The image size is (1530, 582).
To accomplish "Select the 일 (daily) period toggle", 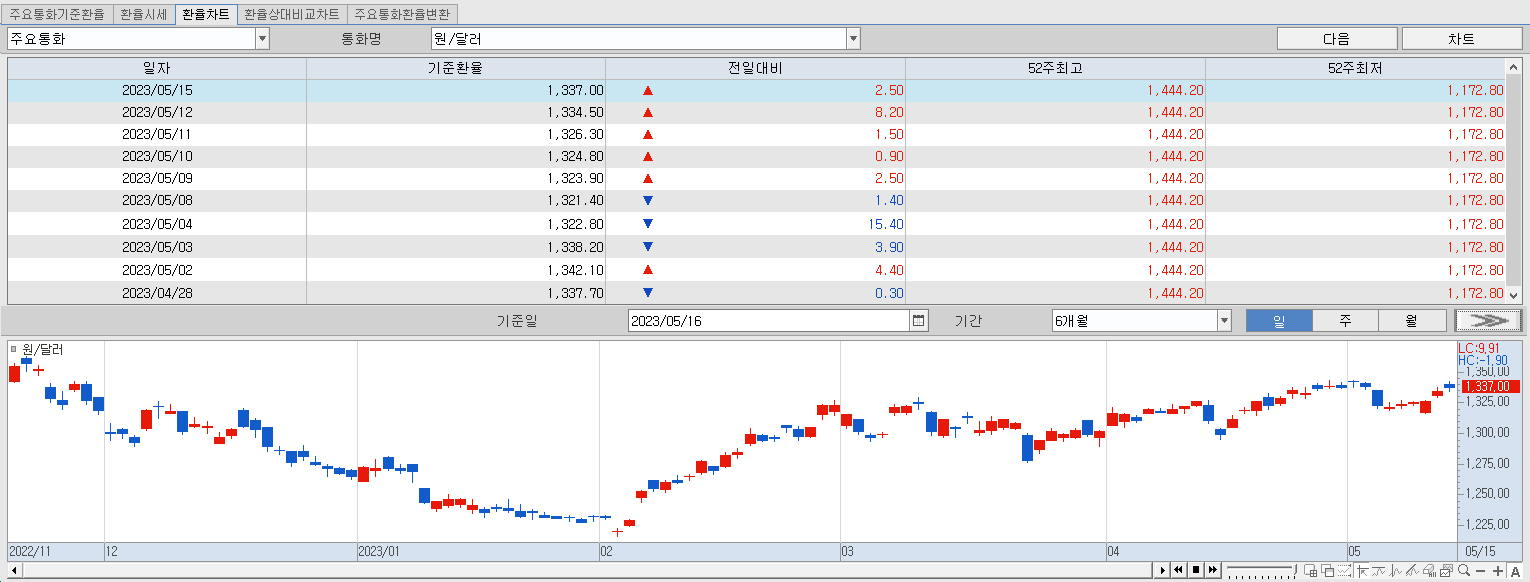I will [1278, 321].
